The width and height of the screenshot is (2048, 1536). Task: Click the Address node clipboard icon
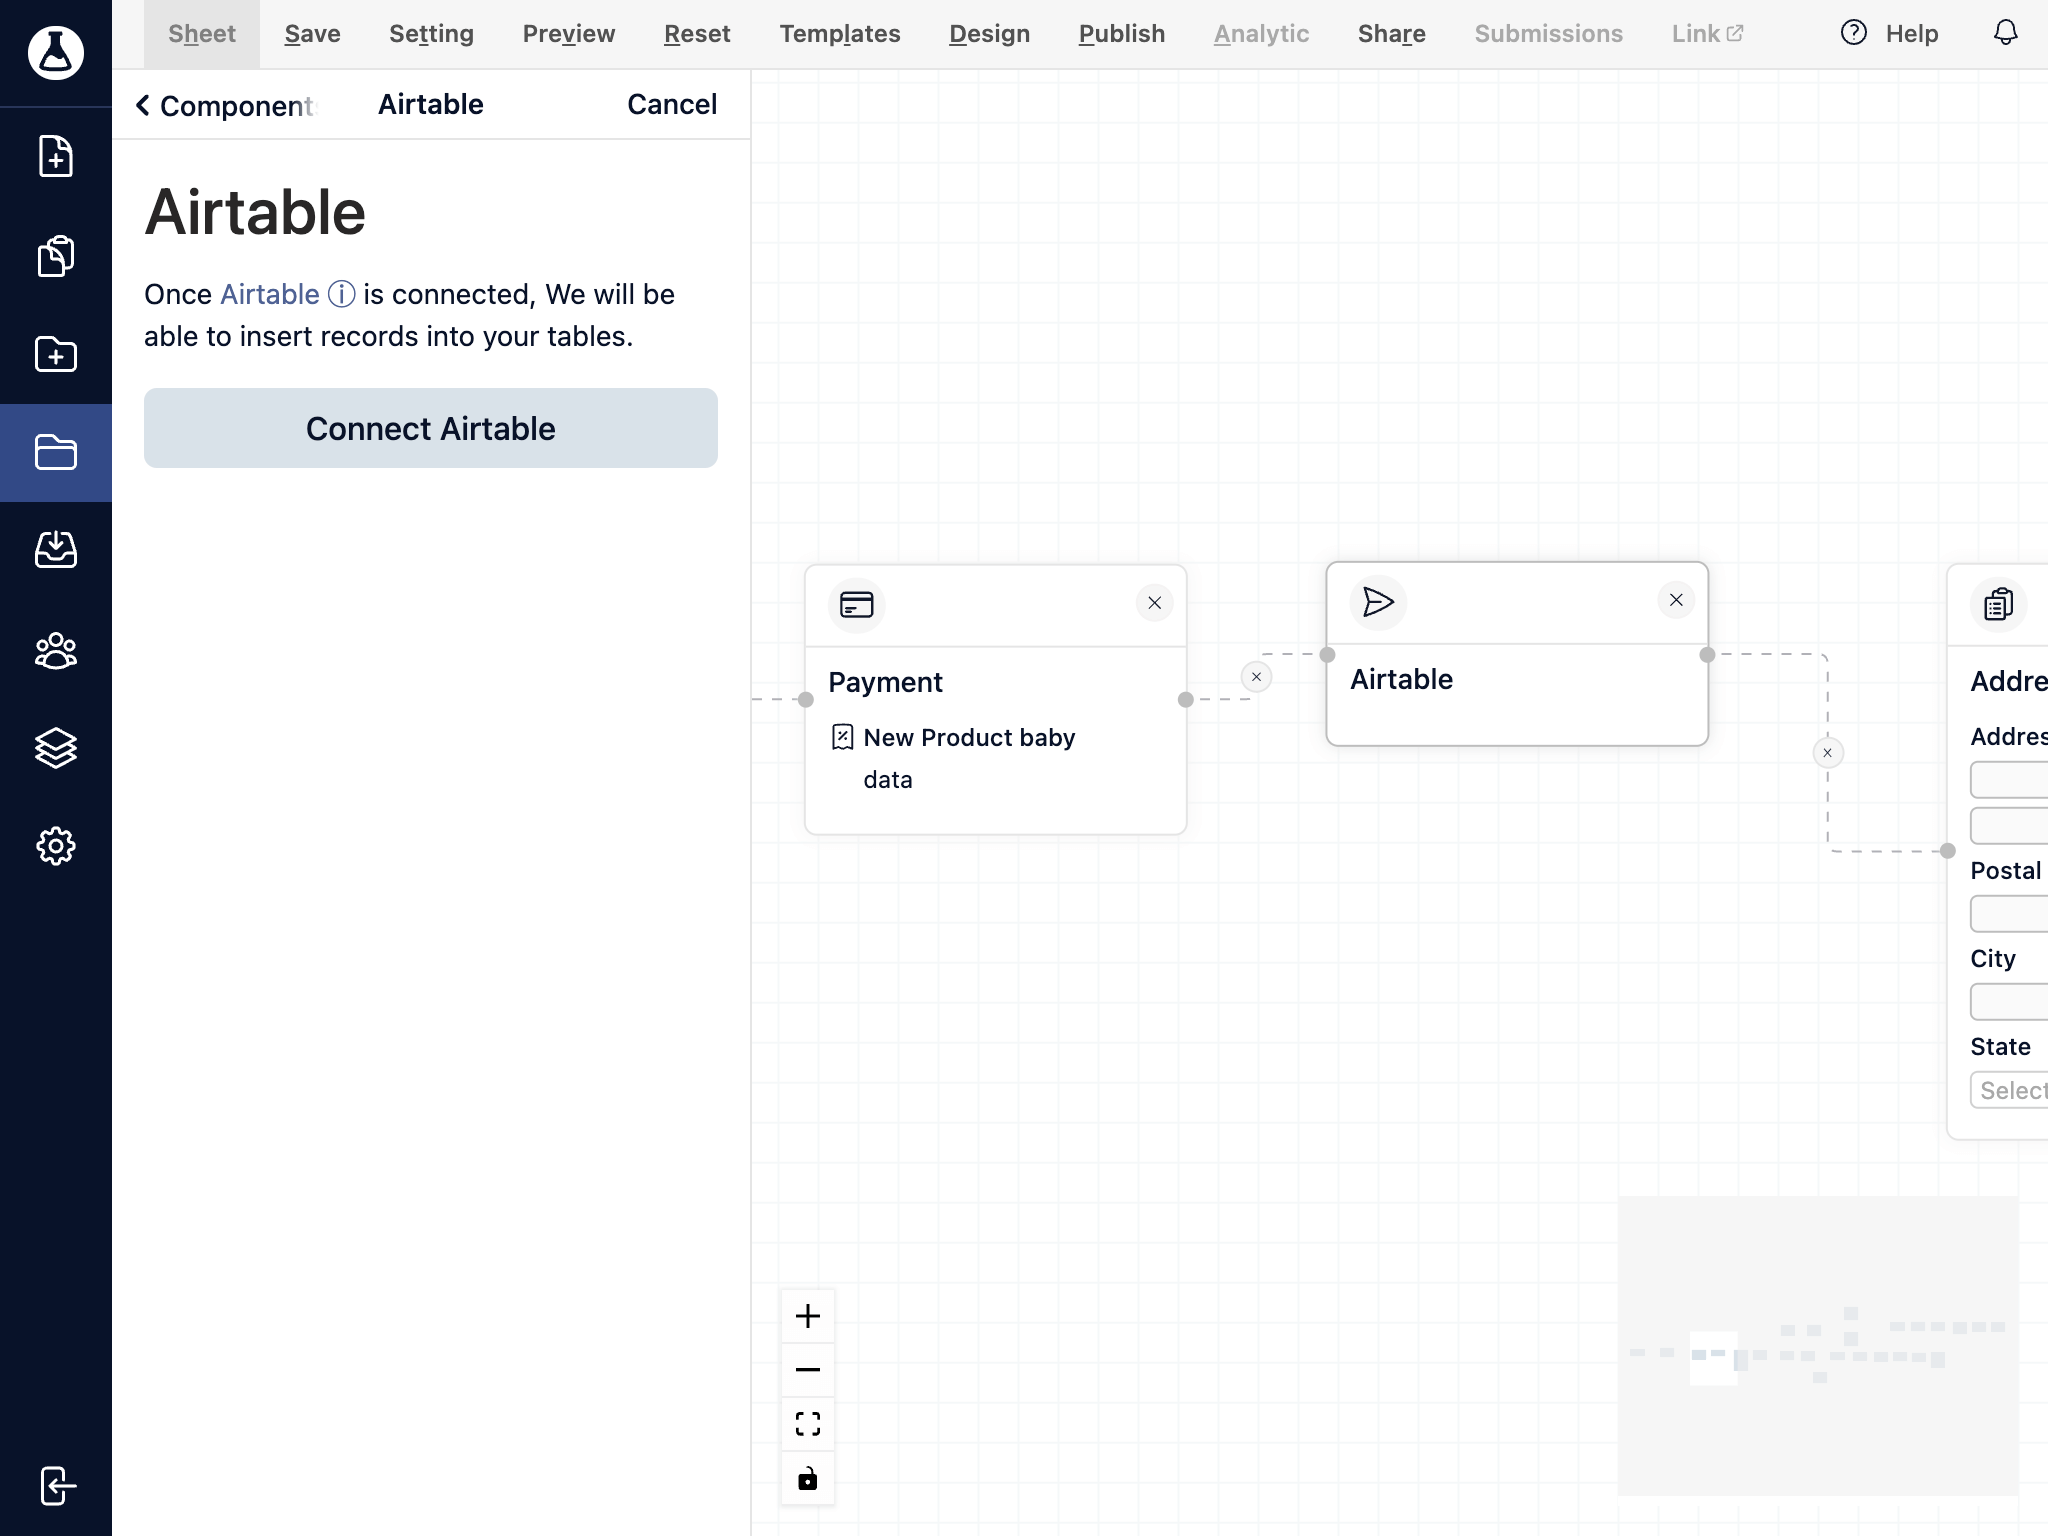[x=1998, y=604]
